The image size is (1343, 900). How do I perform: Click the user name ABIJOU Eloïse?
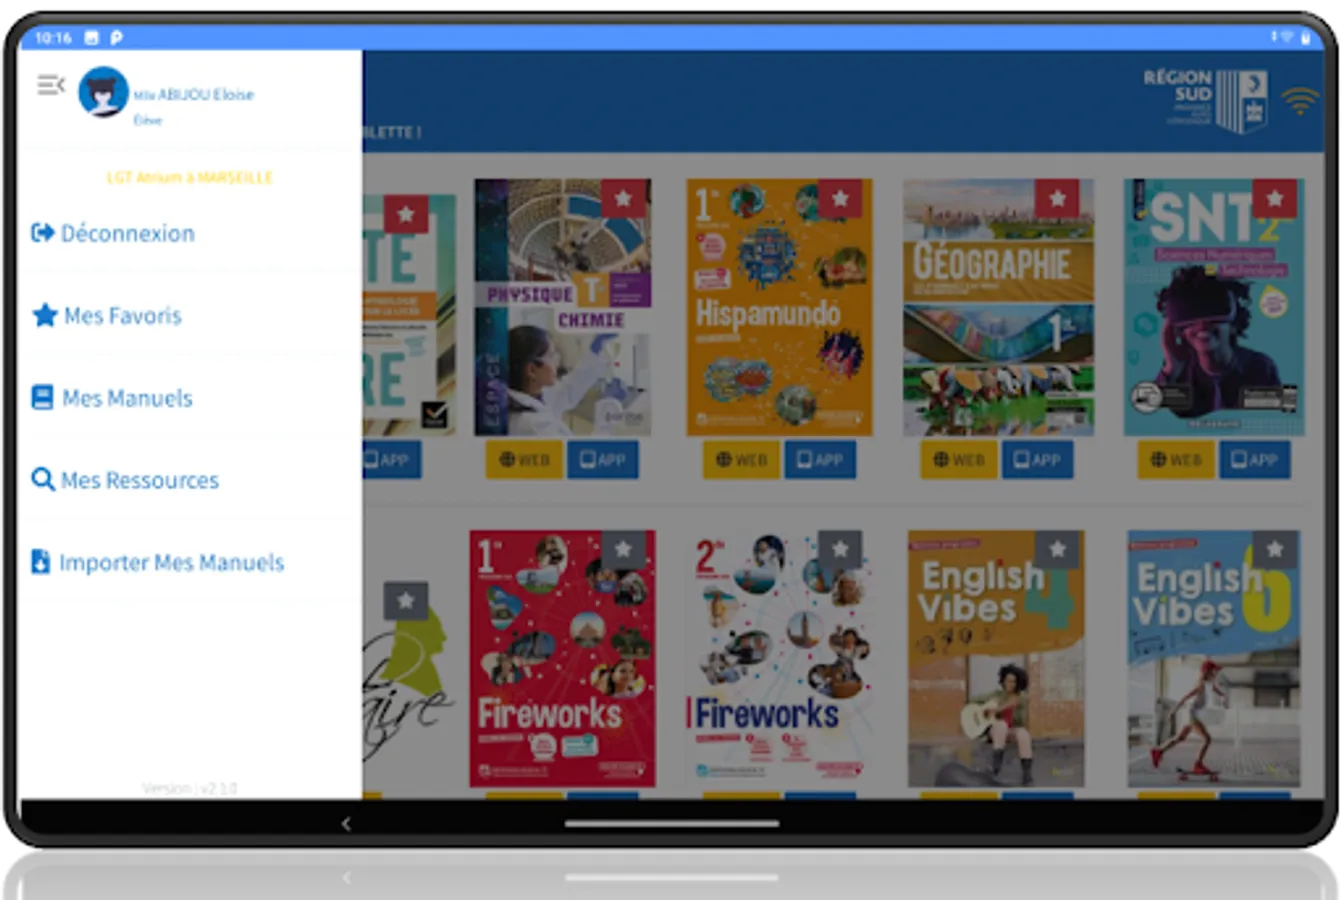194,94
